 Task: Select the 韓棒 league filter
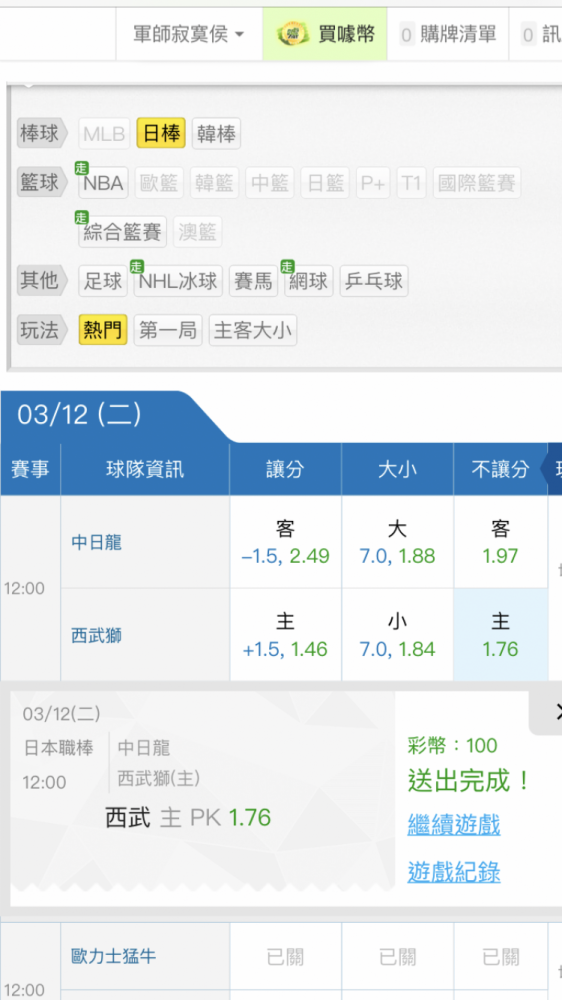pyautogui.click(x=216, y=134)
